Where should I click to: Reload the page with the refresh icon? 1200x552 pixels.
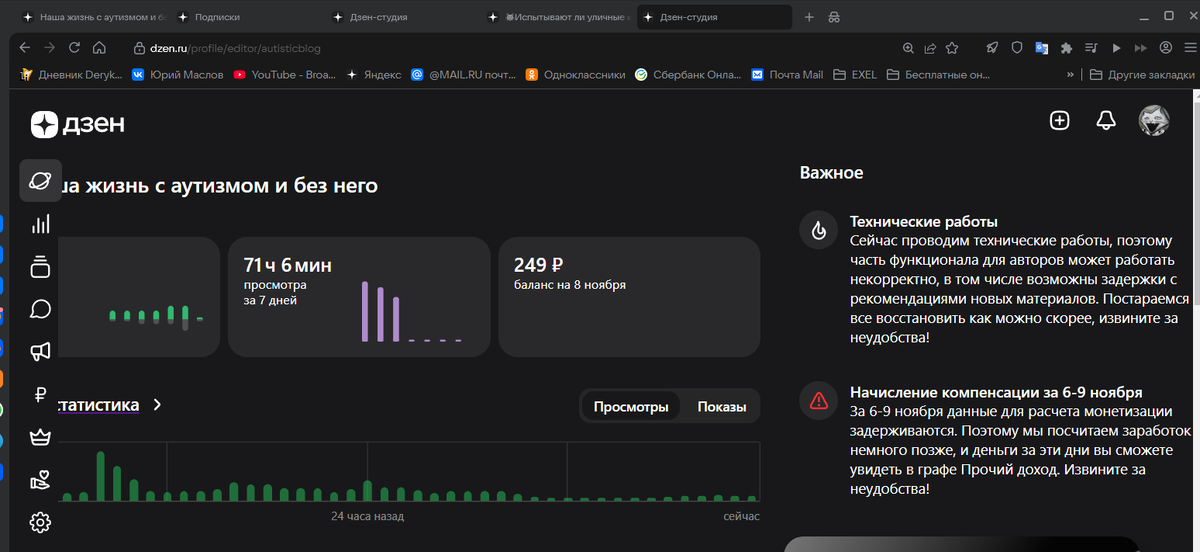click(x=74, y=47)
